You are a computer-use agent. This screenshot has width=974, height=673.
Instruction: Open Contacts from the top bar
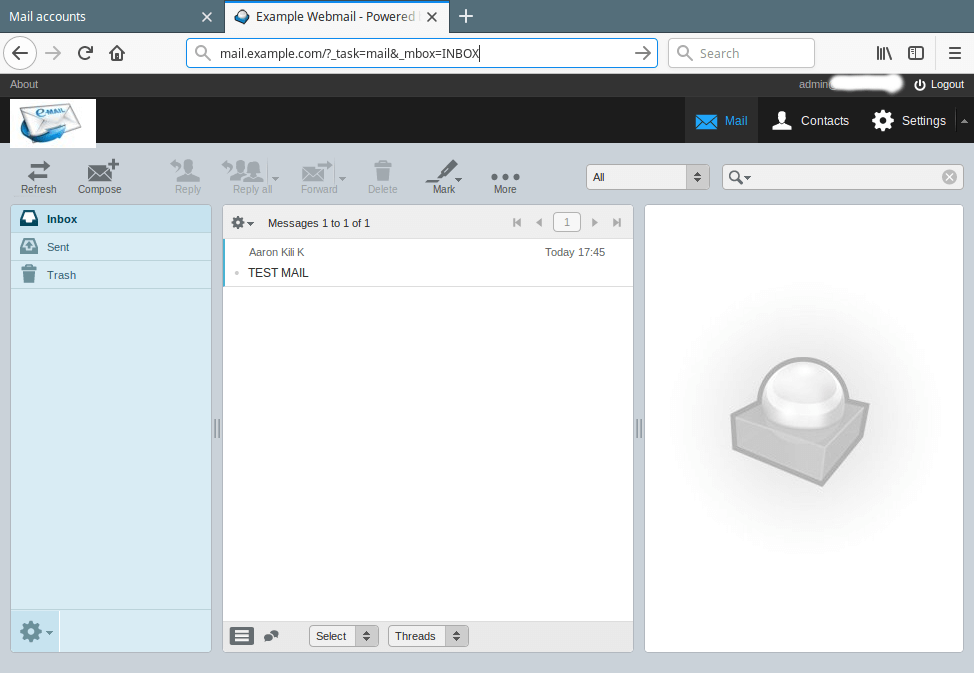[810, 121]
